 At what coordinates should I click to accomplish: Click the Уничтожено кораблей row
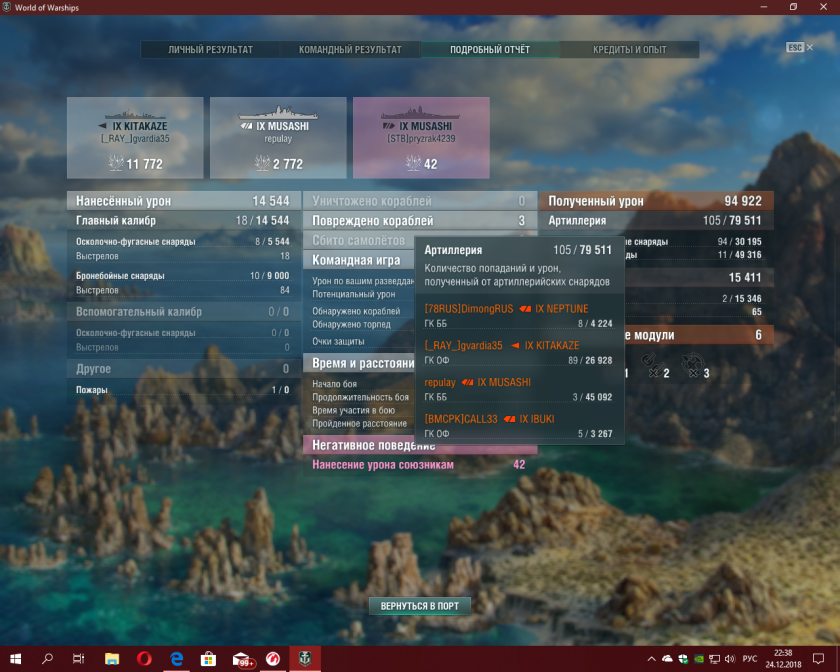tap(420, 201)
